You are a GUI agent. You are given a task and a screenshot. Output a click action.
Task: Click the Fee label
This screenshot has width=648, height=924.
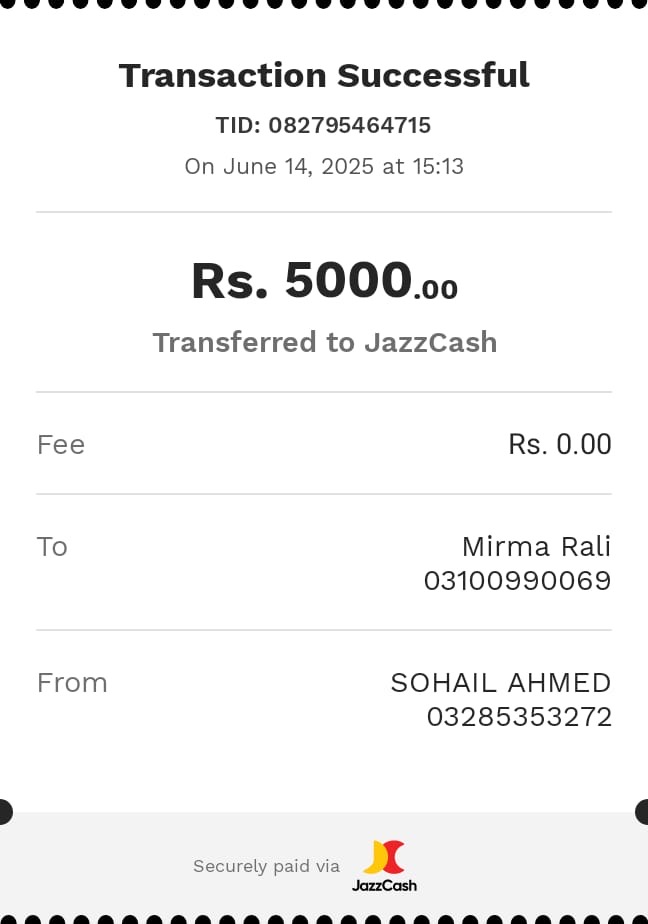point(61,444)
